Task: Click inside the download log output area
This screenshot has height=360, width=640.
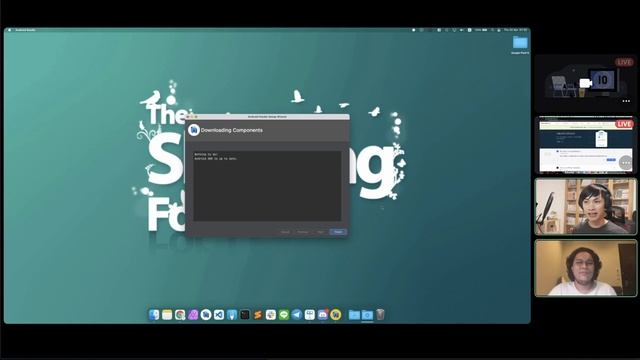Action: pyautogui.click(x=267, y=186)
